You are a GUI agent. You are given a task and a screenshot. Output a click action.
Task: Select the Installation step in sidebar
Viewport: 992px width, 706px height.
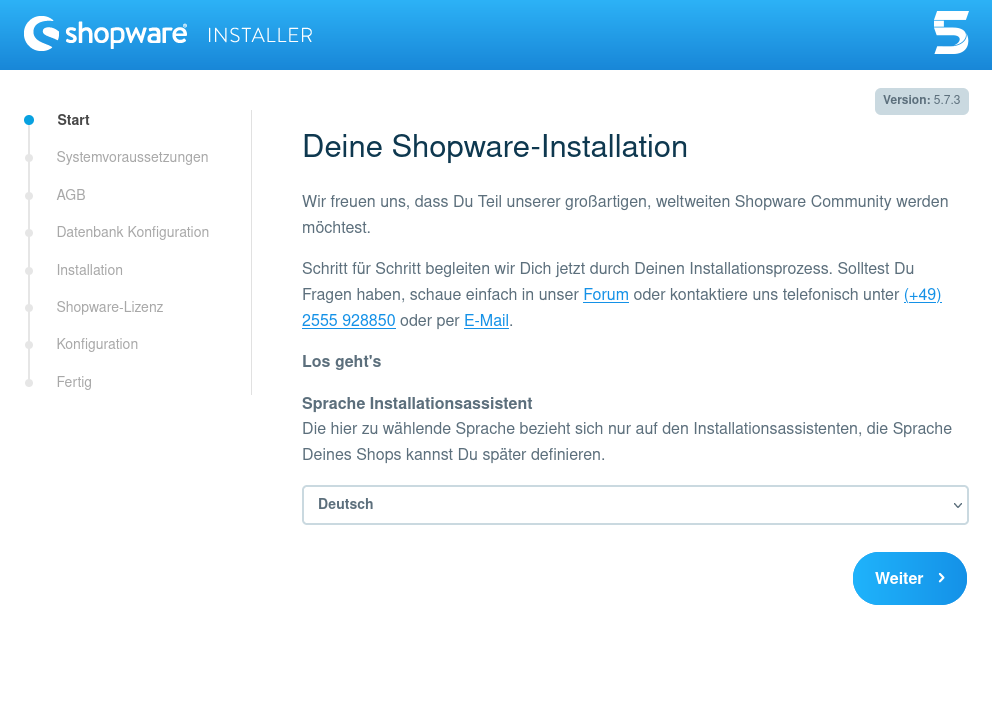(90, 270)
